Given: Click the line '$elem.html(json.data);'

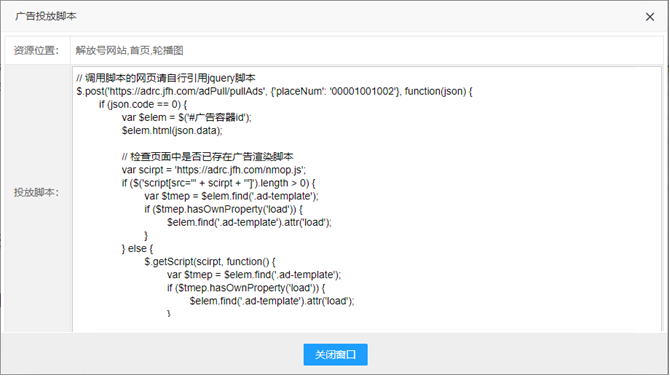Looking at the screenshot, I should pos(172,130).
